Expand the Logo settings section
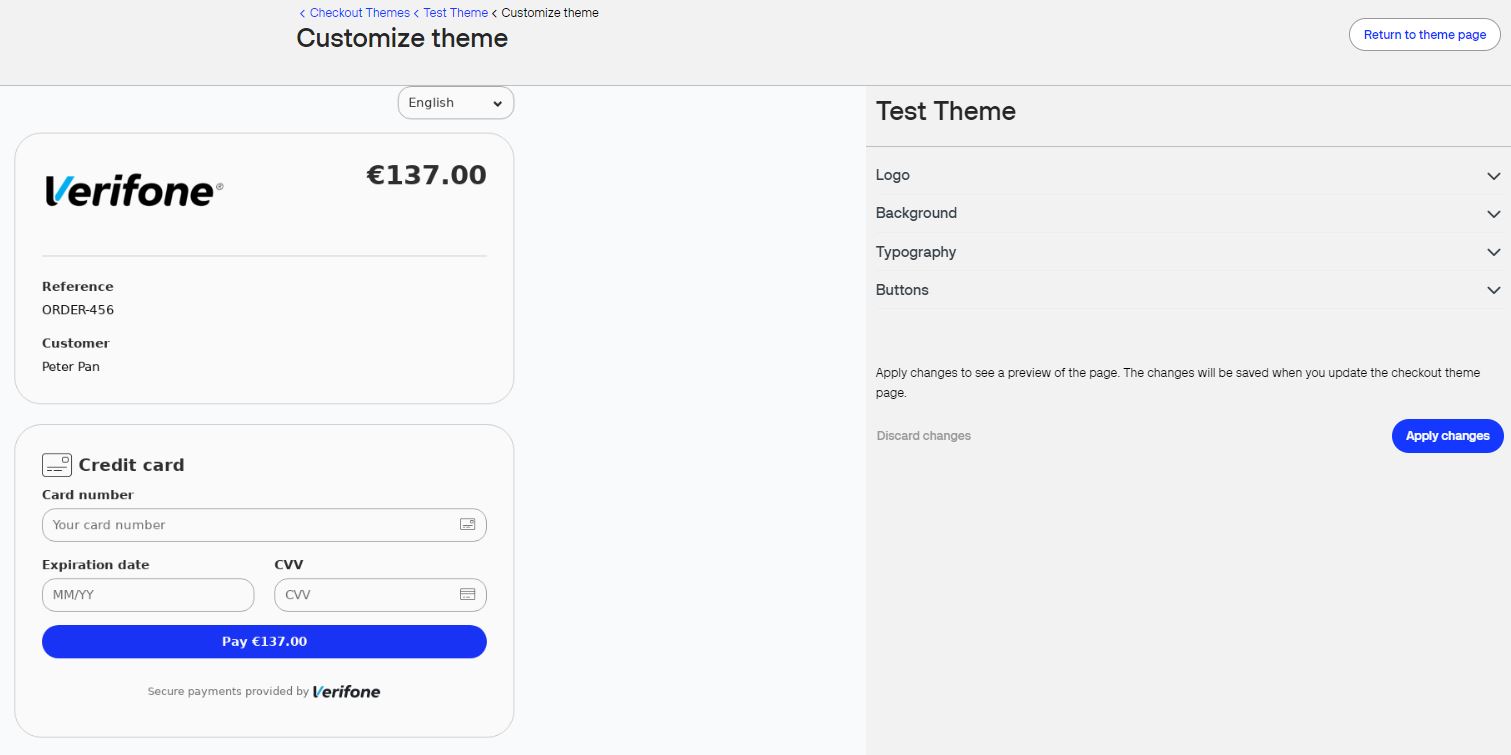 (x=1189, y=175)
